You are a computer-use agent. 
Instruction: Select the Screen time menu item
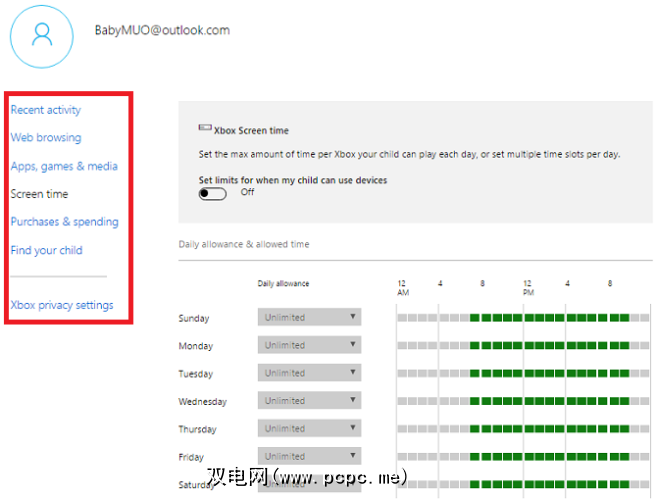click(x=39, y=194)
